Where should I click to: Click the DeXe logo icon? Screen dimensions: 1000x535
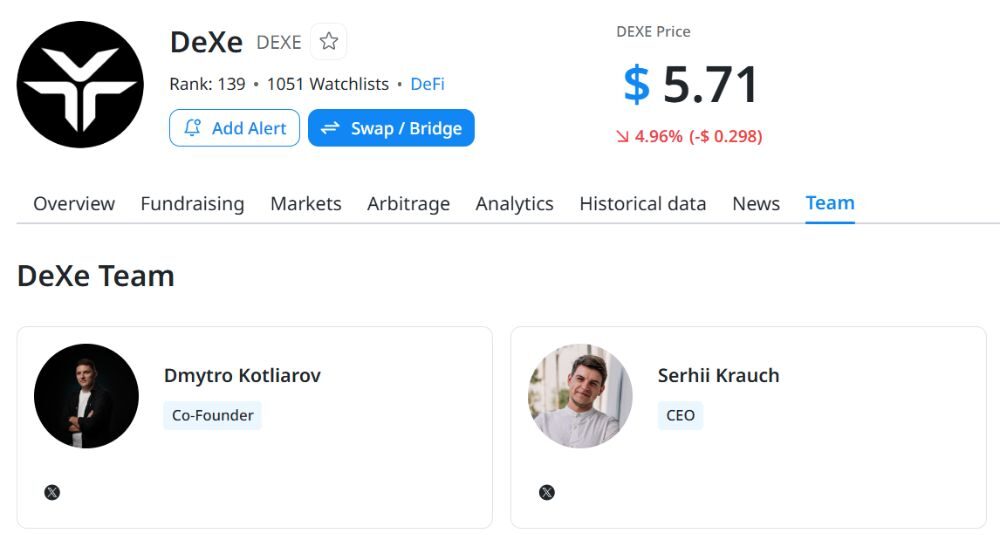tap(80, 84)
